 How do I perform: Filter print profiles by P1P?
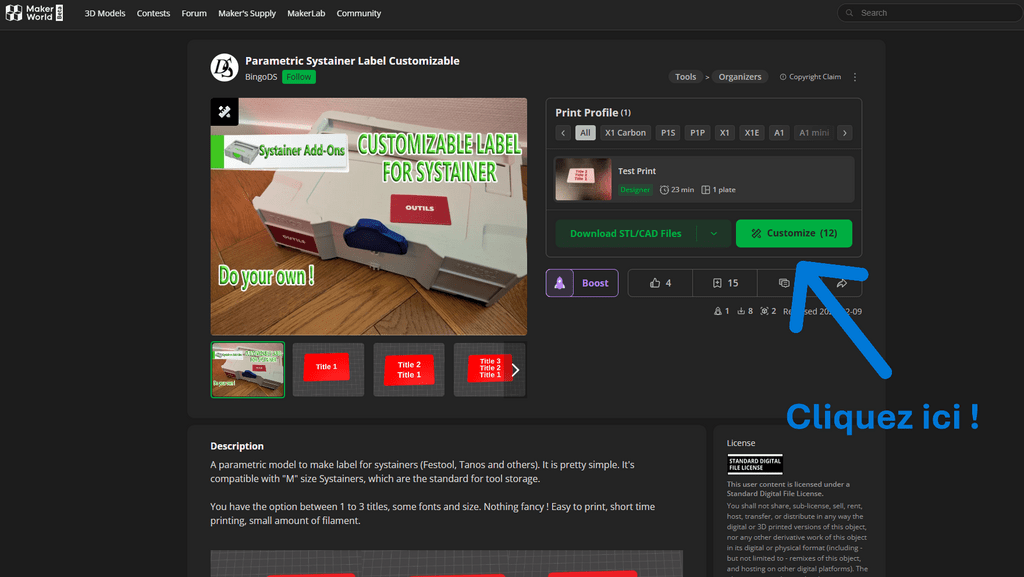697,133
